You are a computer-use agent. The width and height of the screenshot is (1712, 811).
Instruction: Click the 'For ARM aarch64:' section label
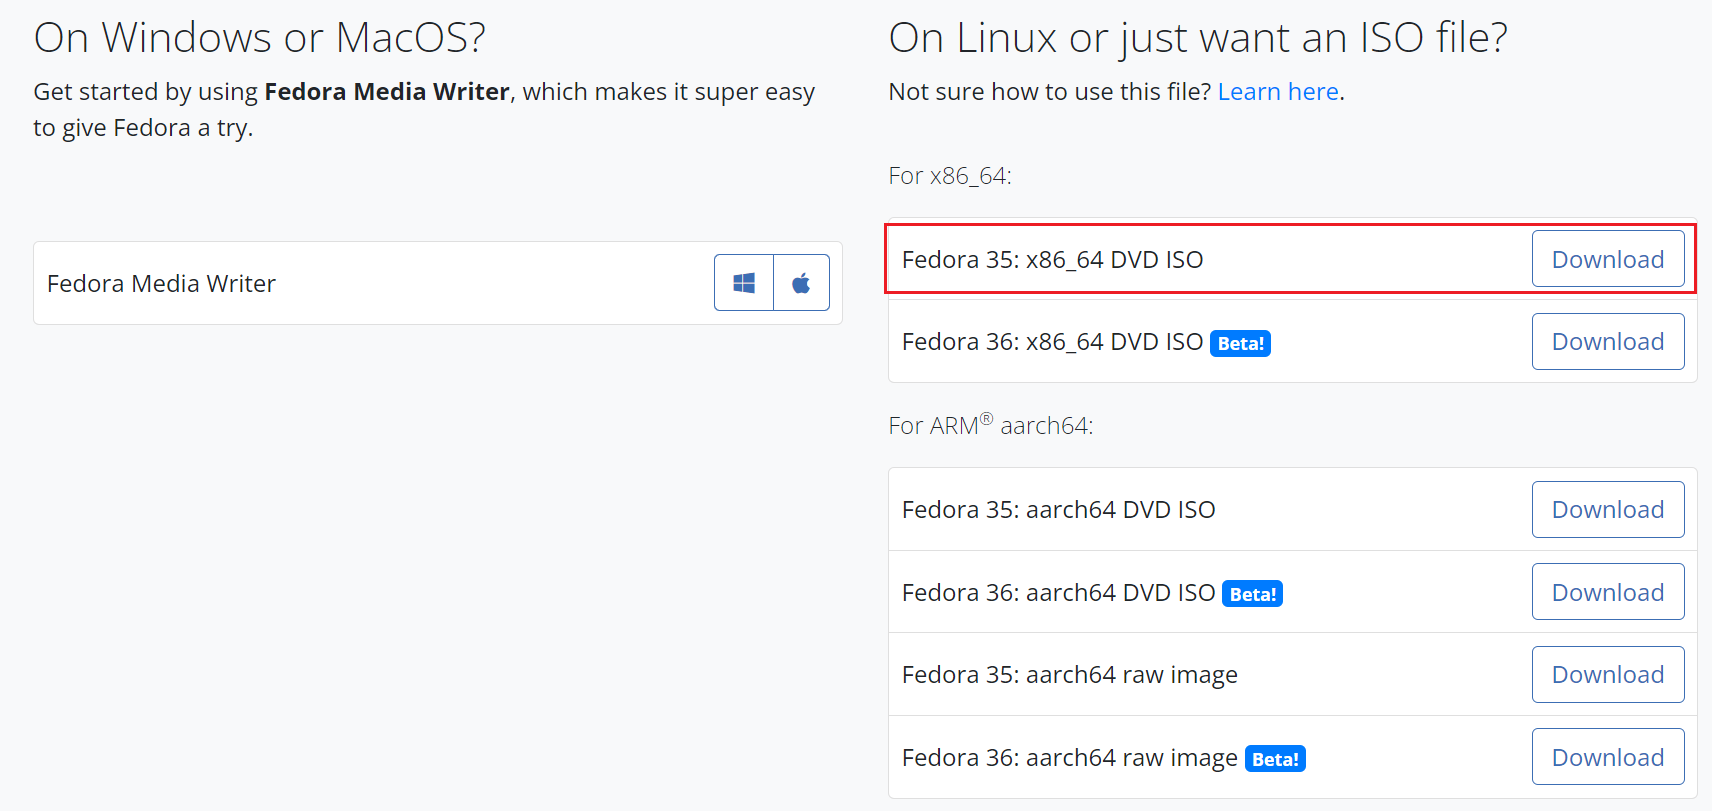(x=991, y=425)
